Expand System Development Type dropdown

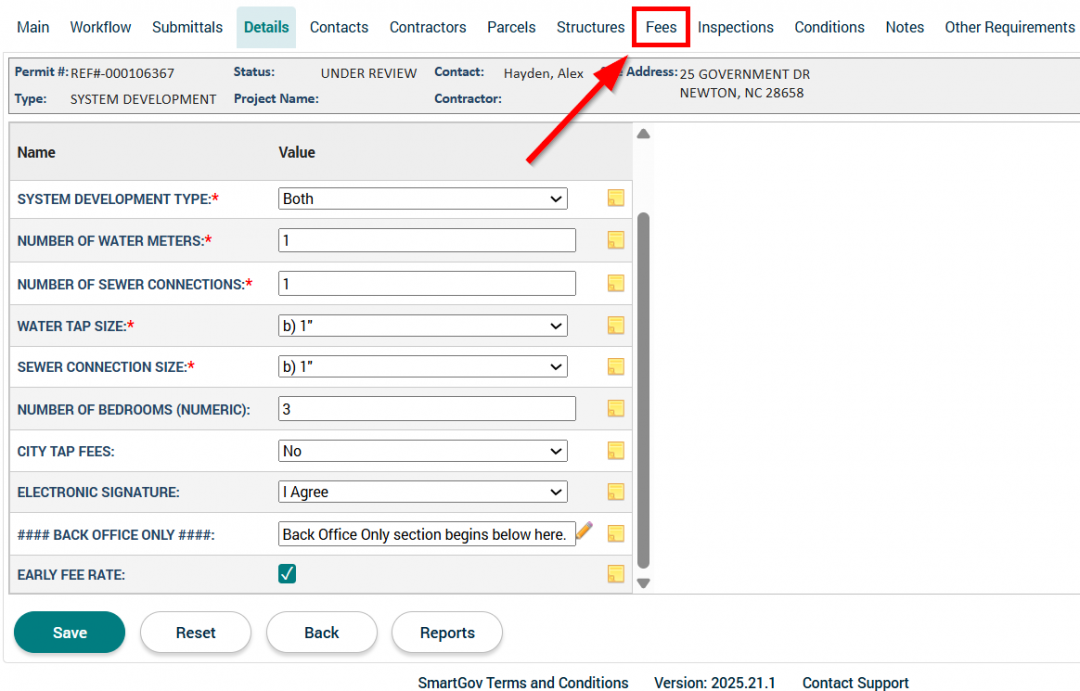coord(422,199)
